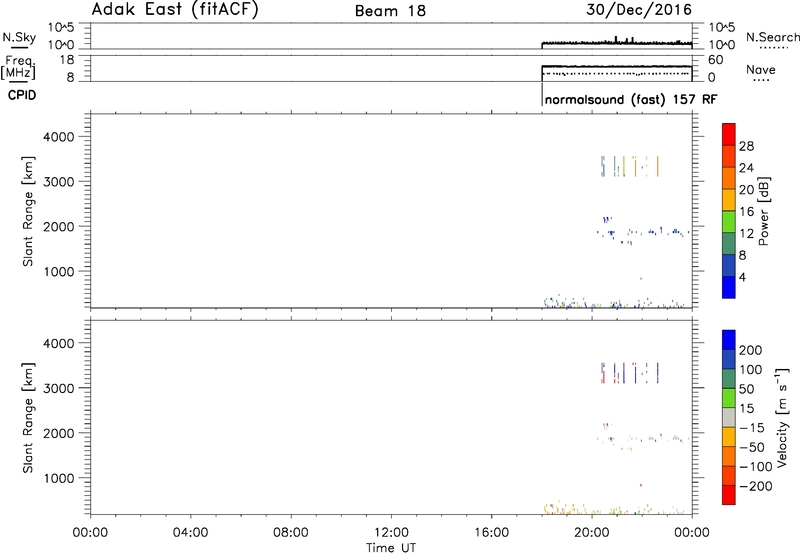Select the Velocity panel "Slant Range [km]" label
The height and width of the screenshot is (554, 800).
click(28, 418)
